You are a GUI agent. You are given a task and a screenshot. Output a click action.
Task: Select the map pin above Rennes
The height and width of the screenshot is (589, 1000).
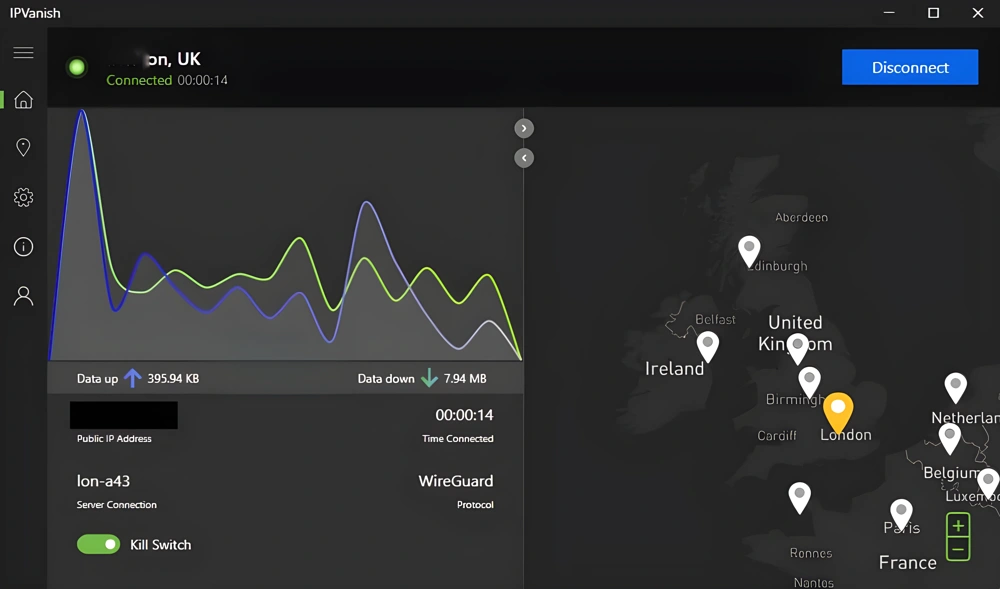tap(799, 498)
